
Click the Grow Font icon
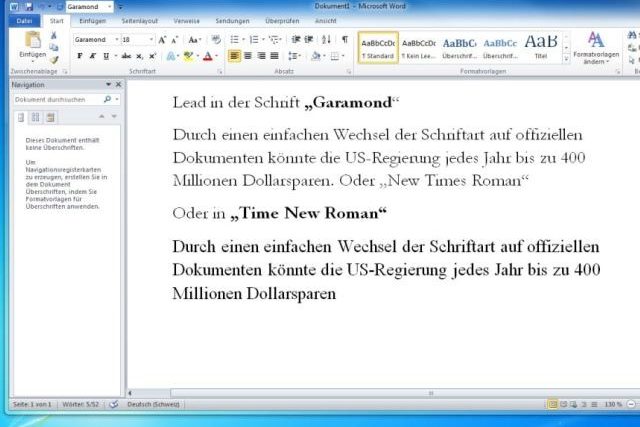tap(162, 40)
